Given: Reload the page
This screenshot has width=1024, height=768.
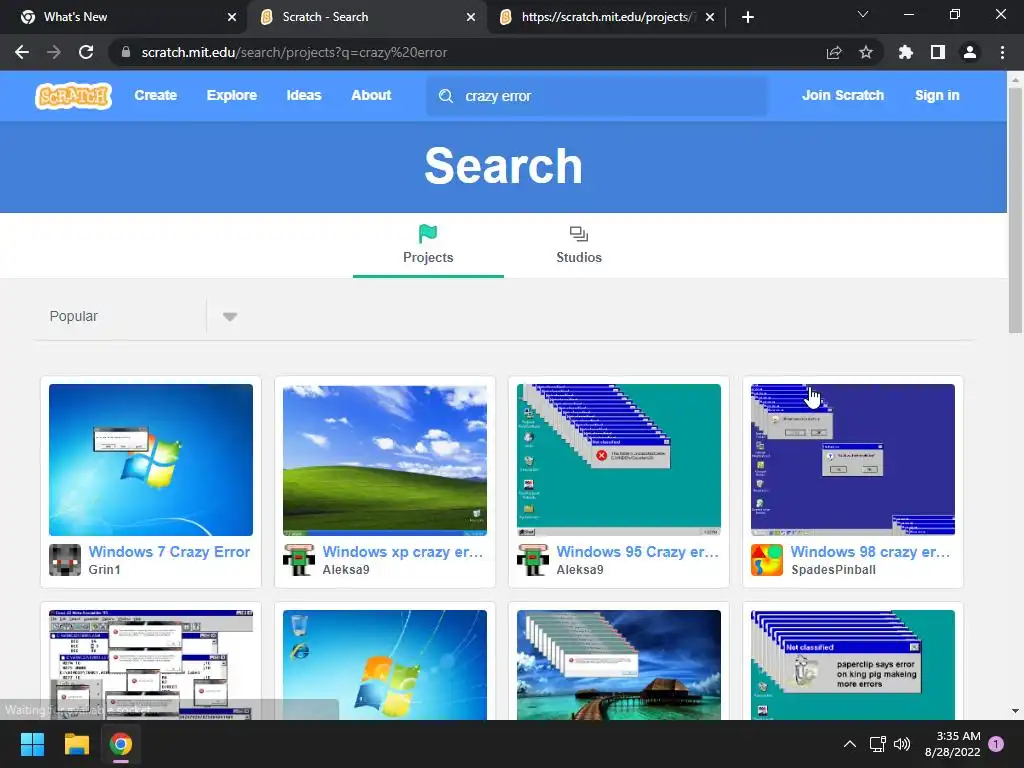Looking at the screenshot, I should [x=86, y=52].
